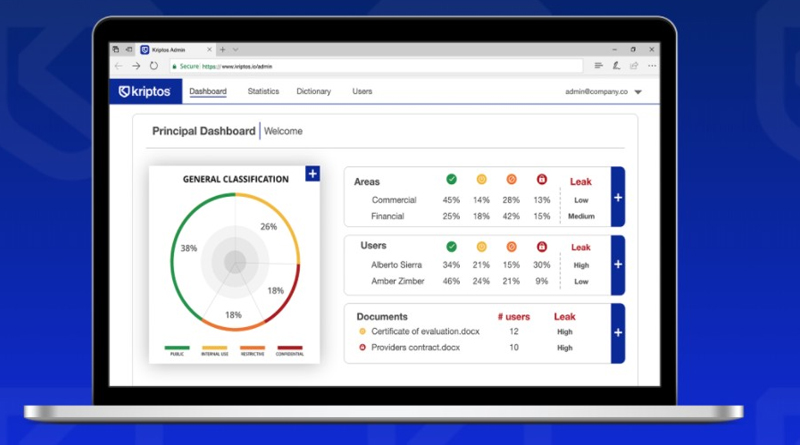800x445 pixels.
Task: Click the Kriptos logo in header
Action: click(x=145, y=91)
